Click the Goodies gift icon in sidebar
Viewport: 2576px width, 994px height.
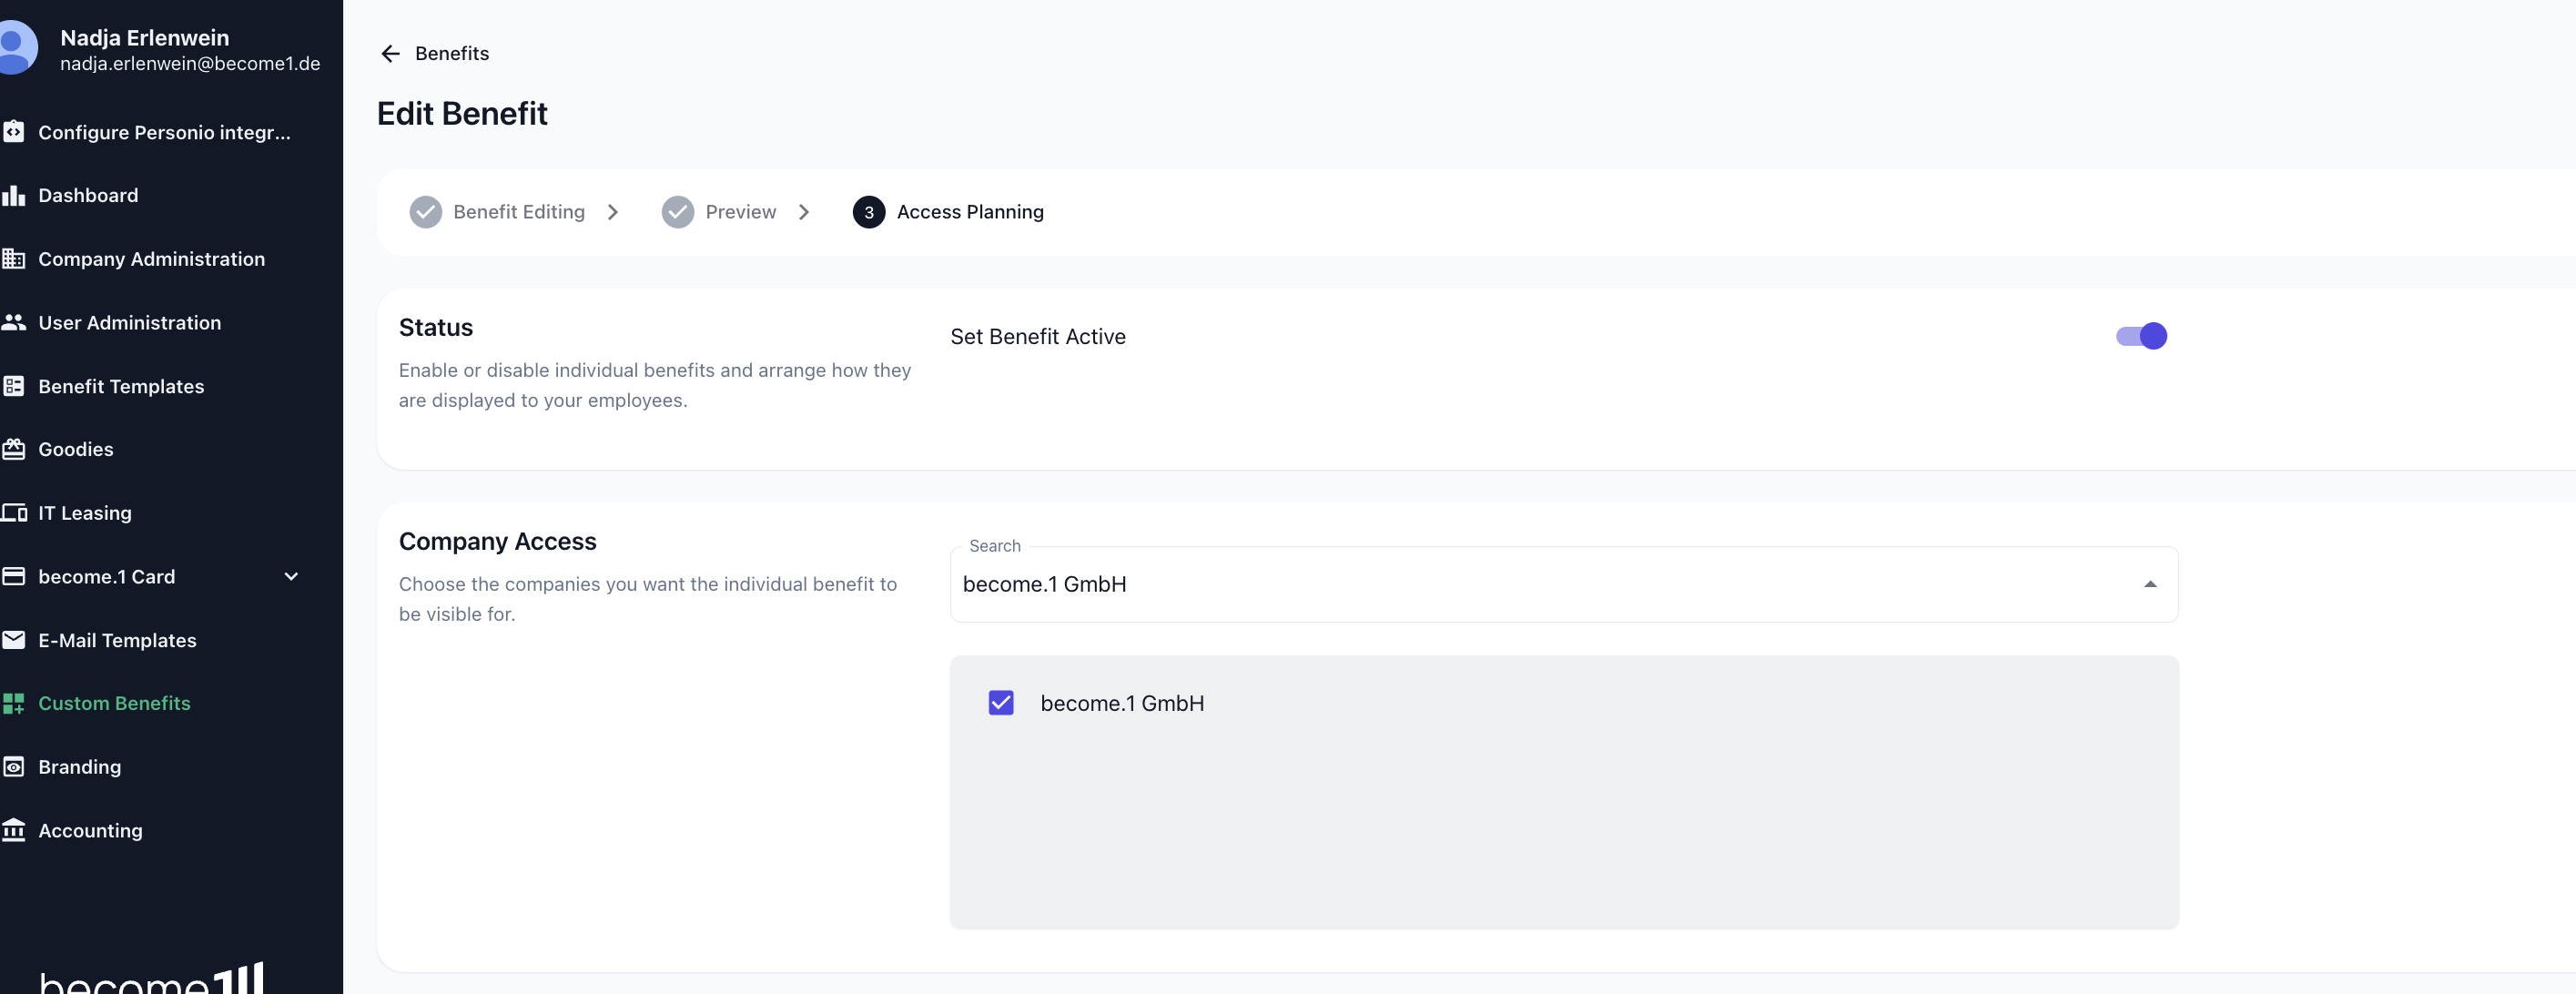(x=13, y=449)
